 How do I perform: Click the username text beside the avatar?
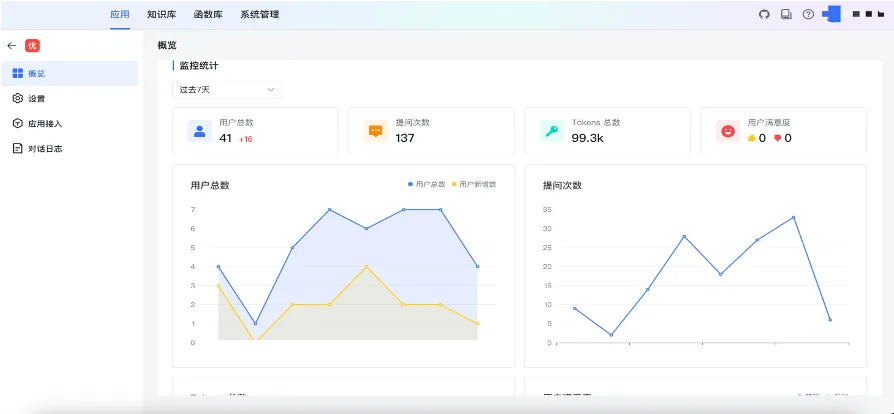coord(868,14)
